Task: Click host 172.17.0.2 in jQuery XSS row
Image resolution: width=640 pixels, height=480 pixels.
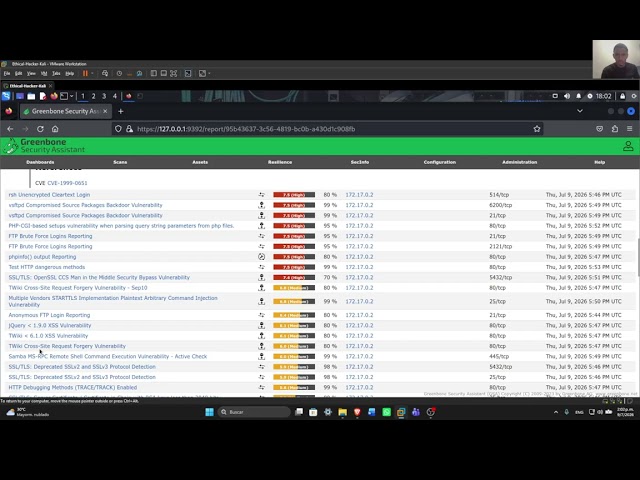Action: (359, 325)
